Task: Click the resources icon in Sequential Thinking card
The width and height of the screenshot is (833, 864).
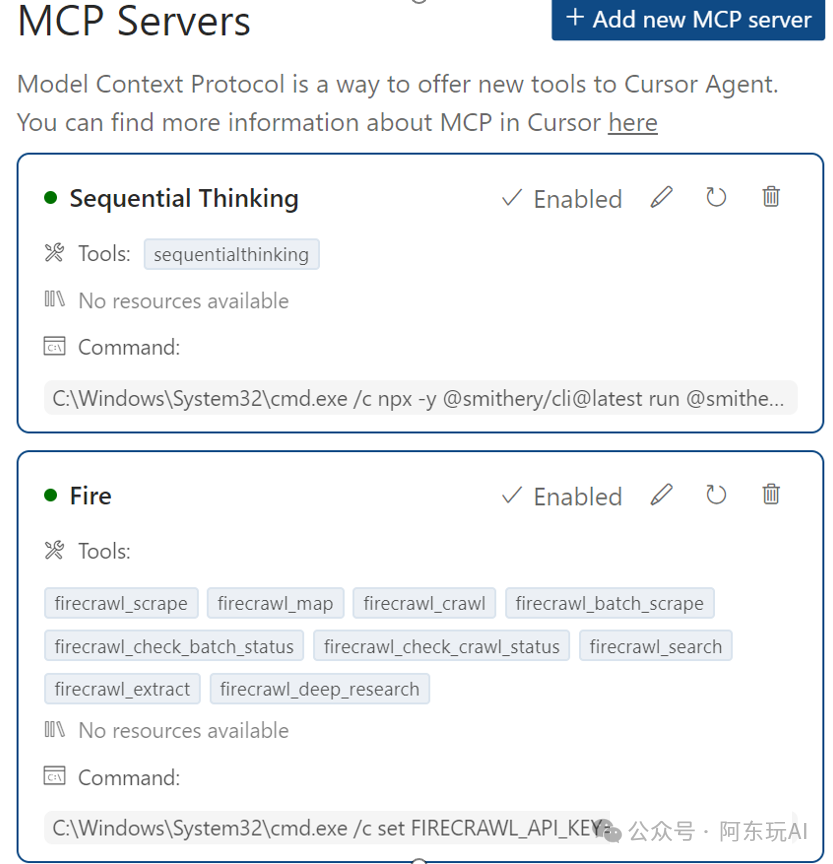Action: pos(53,300)
